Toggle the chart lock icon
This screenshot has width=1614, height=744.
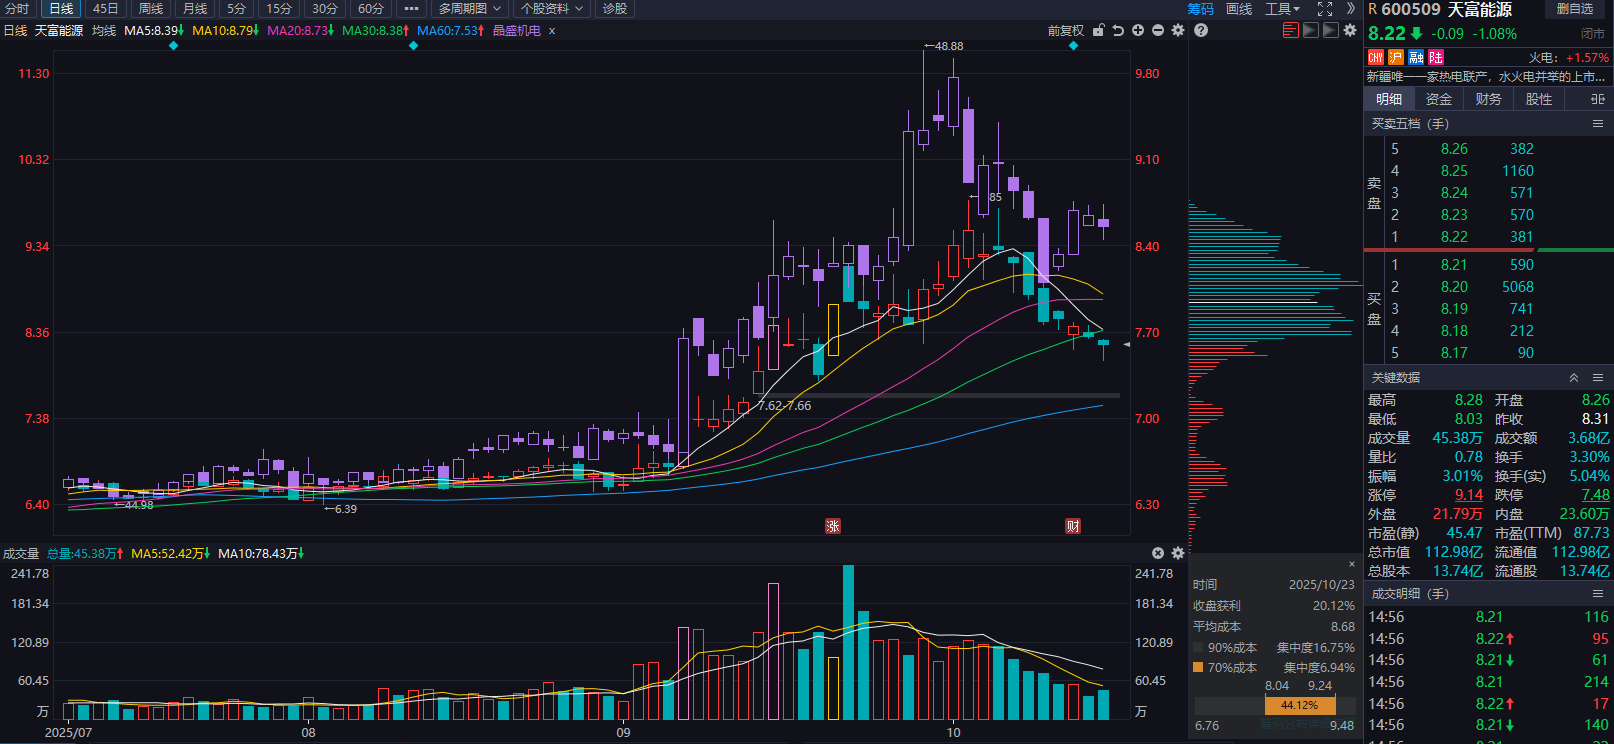point(1098,31)
